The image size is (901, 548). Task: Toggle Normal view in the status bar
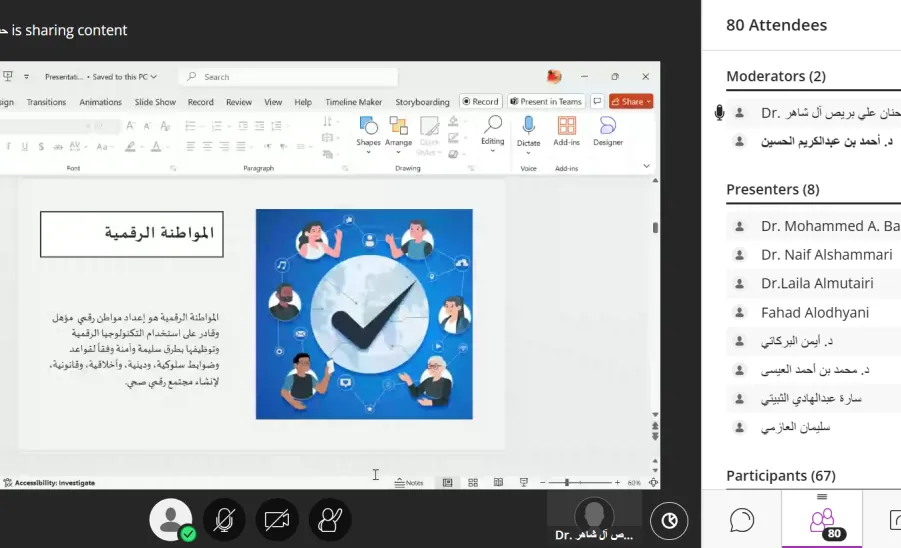448,483
